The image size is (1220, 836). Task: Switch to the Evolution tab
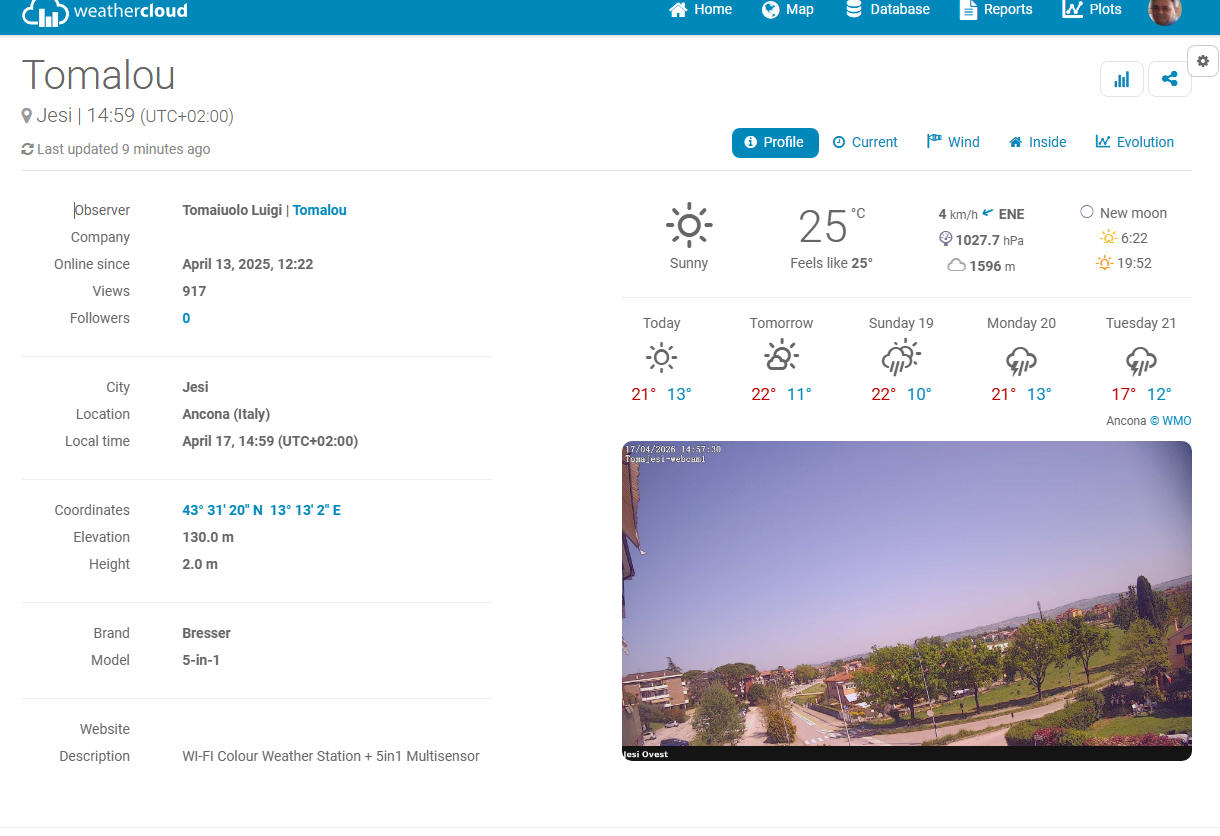1134,142
